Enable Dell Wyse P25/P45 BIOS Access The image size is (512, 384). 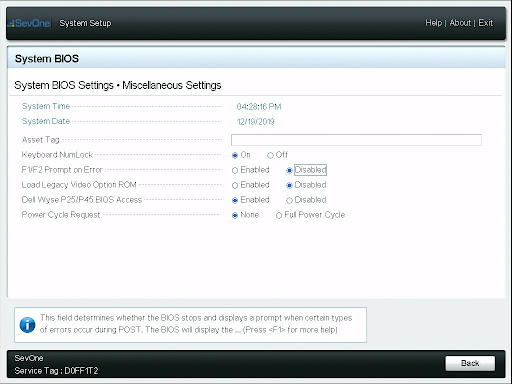pos(235,200)
